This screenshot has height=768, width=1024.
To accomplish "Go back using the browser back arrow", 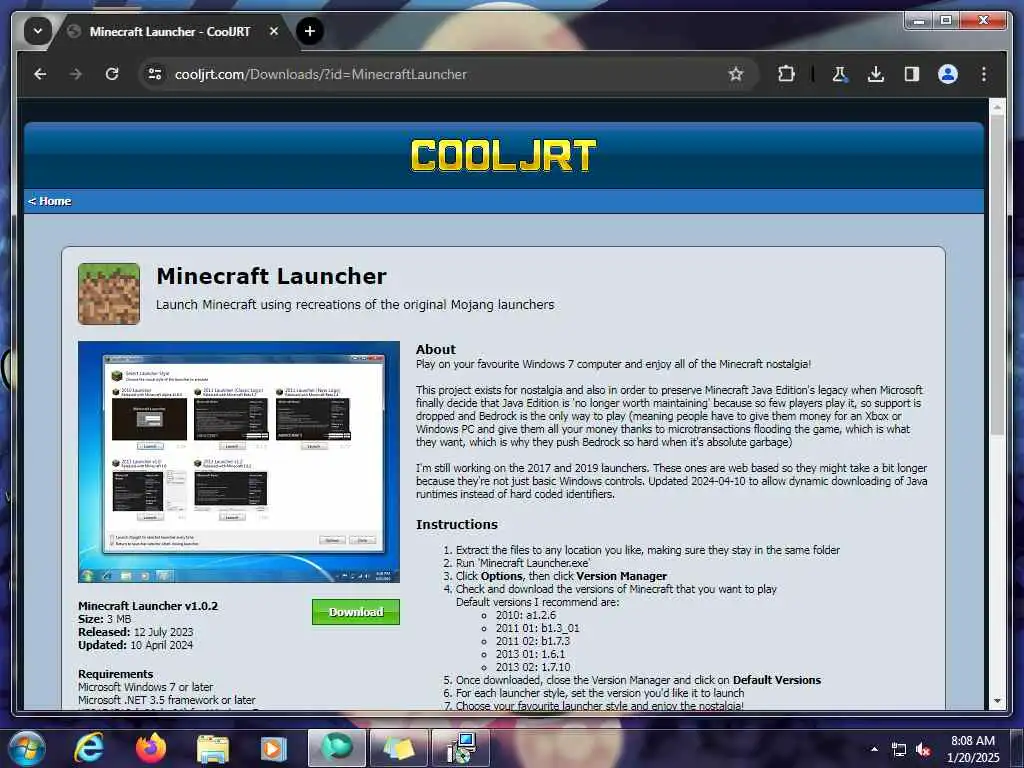I will (40, 74).
